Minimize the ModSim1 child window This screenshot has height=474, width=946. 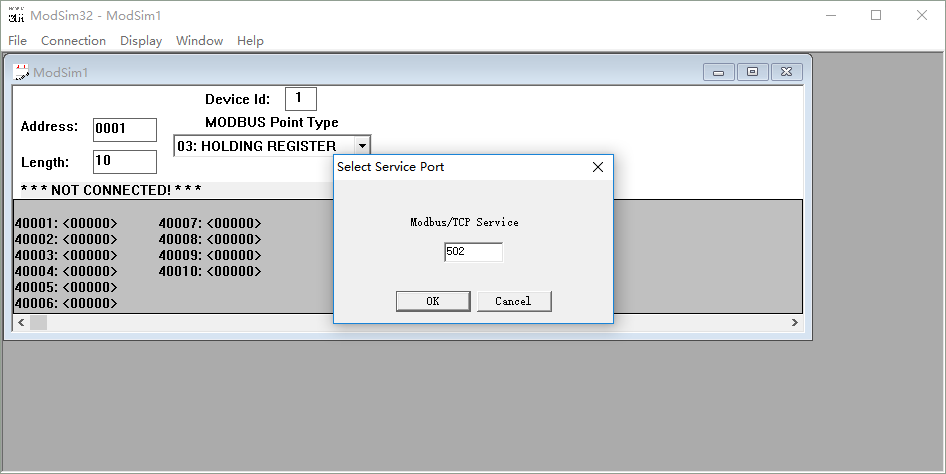718,72
